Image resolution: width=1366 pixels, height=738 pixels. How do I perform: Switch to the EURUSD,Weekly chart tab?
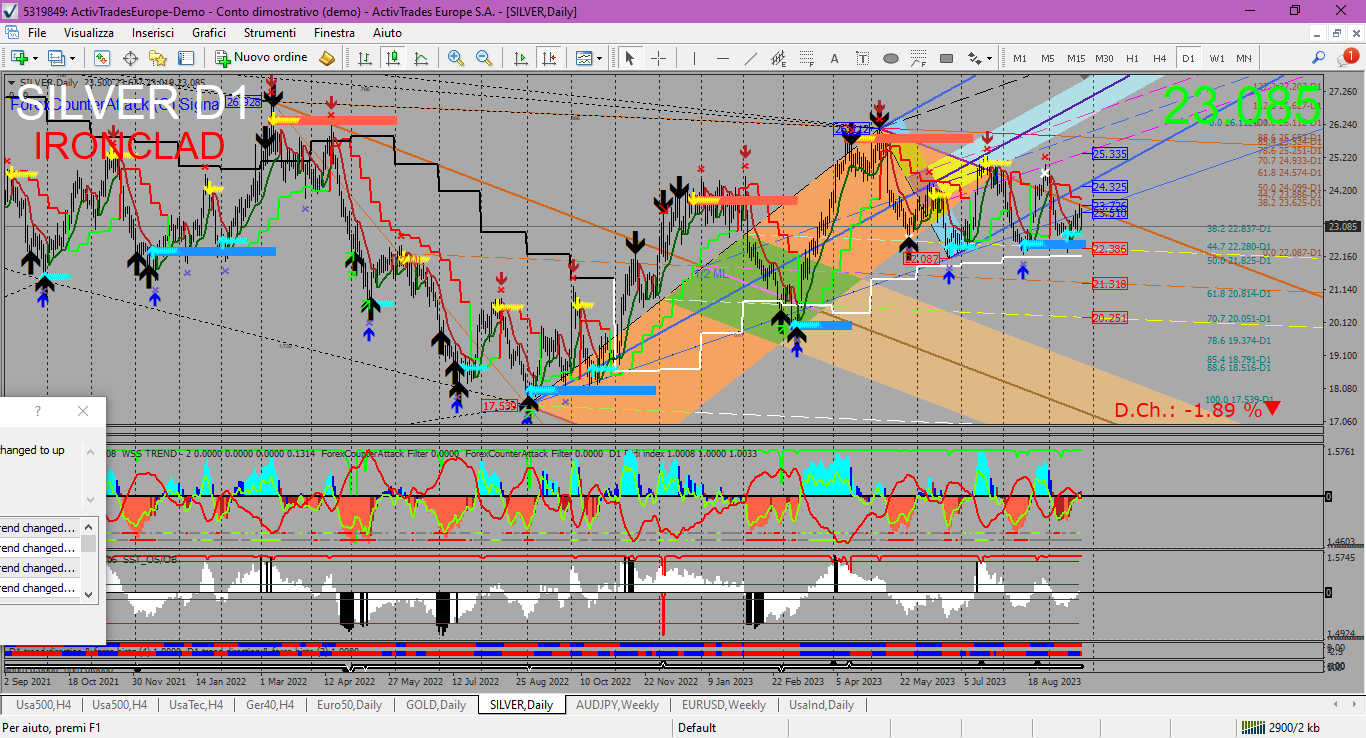point(723,705)
